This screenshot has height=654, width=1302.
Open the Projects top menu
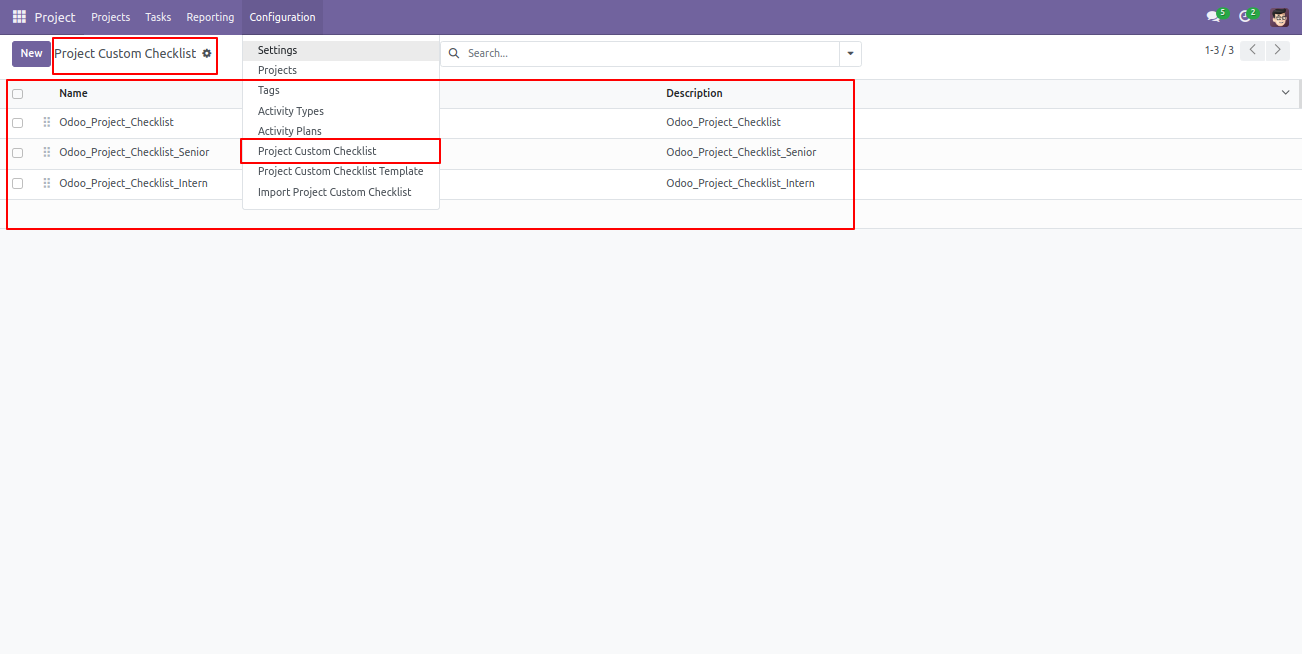pos(110,17)
